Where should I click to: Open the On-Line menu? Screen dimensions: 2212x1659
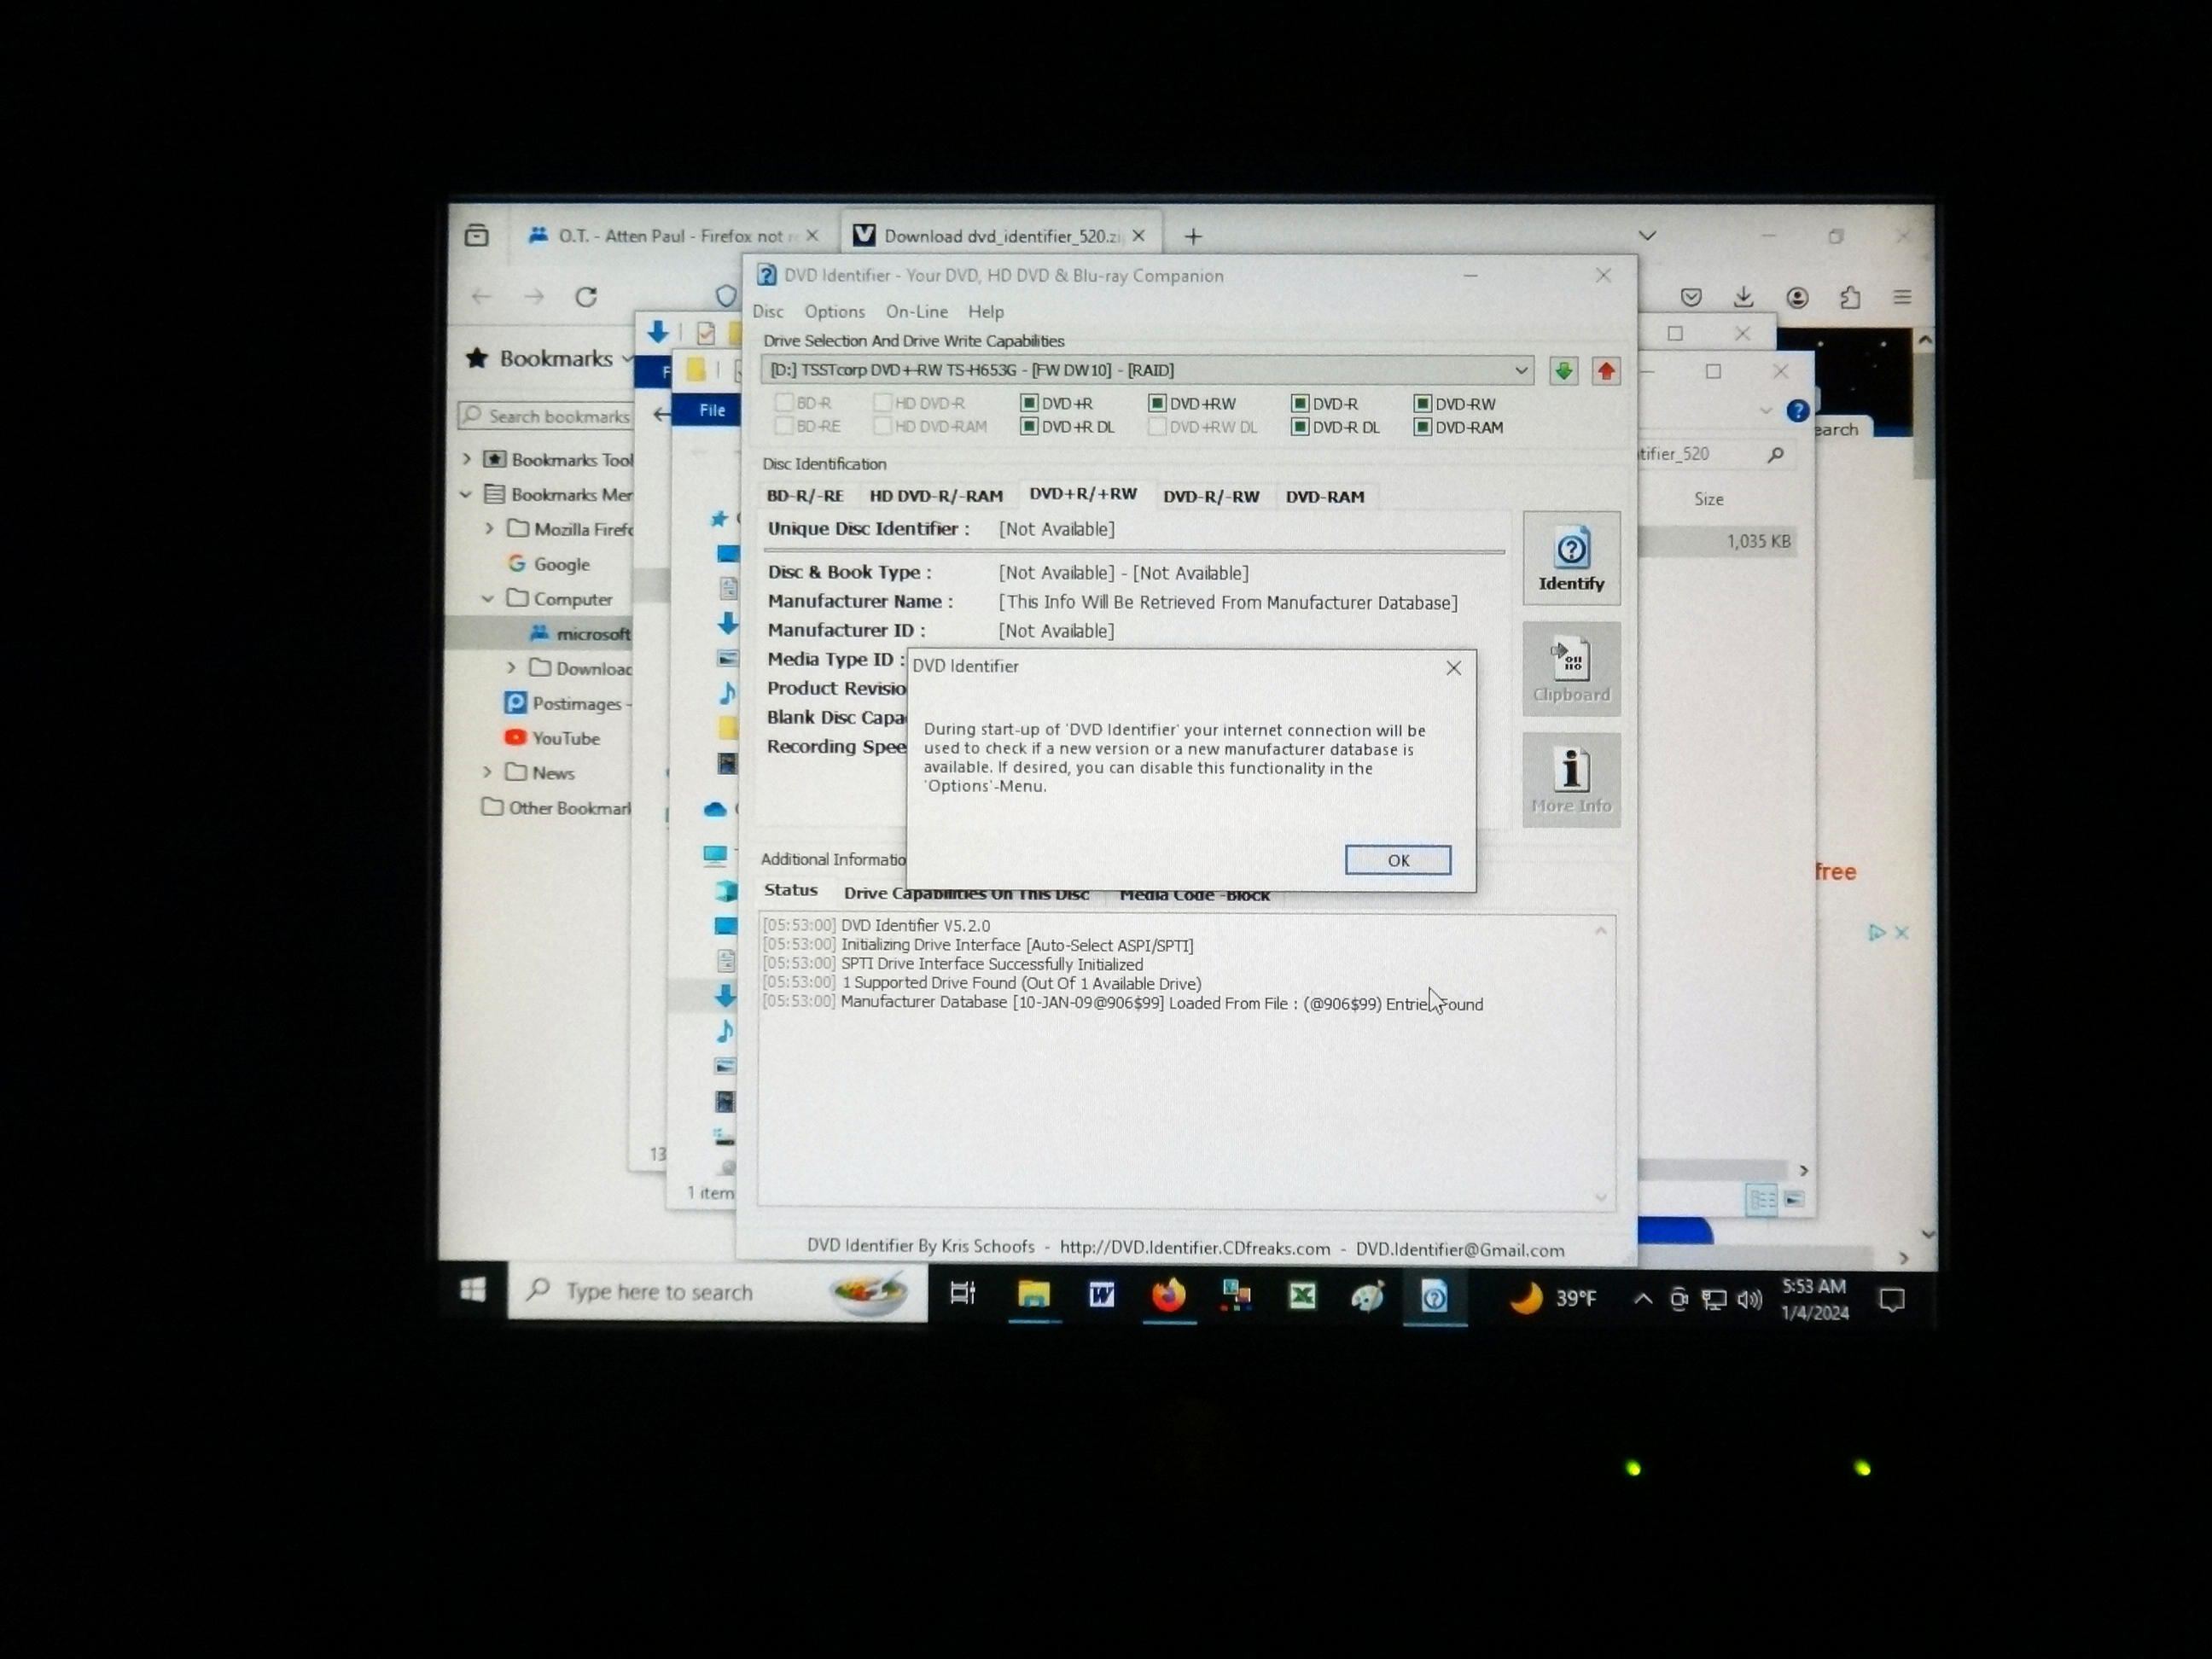pos(916,311)
